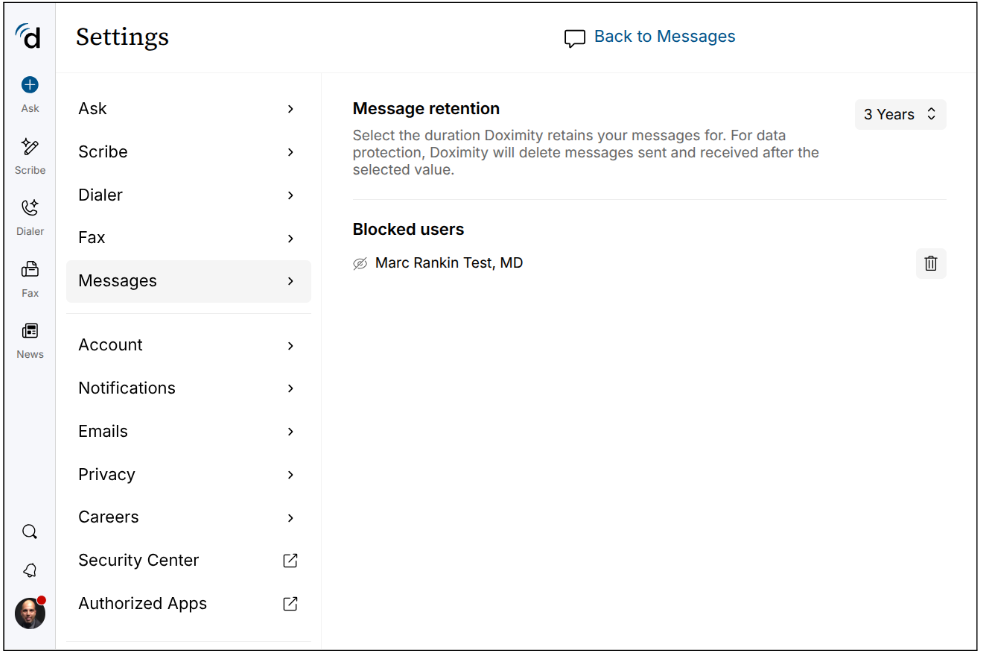The width and height of the screenshot is (982, 654).
Task: Open News icon in the sidebar
Action: pyautogui.click(x=29, y=331)
